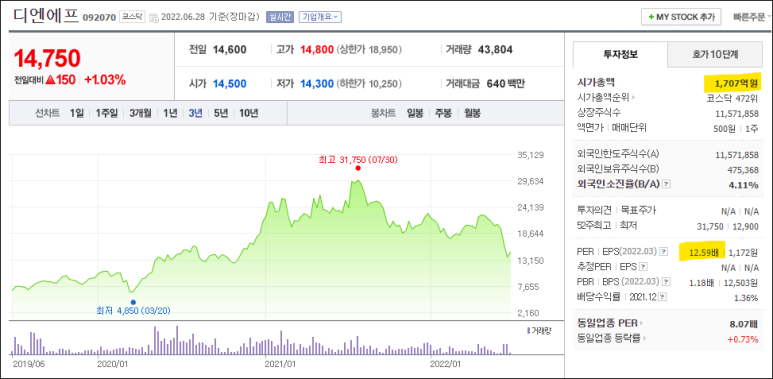The width and height of the screenshot is (773, 379).
Task: Select the 5년 line chart period
Action: 221,113
